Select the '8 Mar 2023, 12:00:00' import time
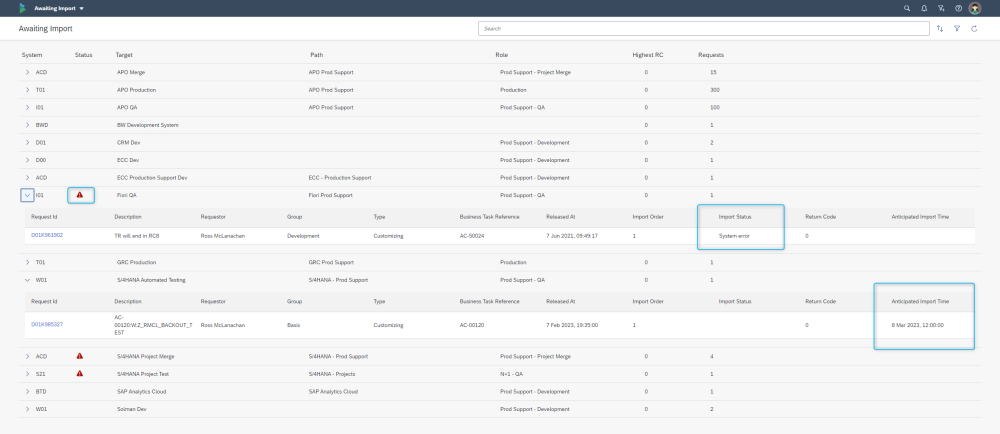This screenshot has width=1000, height=434. click(918, 325)
